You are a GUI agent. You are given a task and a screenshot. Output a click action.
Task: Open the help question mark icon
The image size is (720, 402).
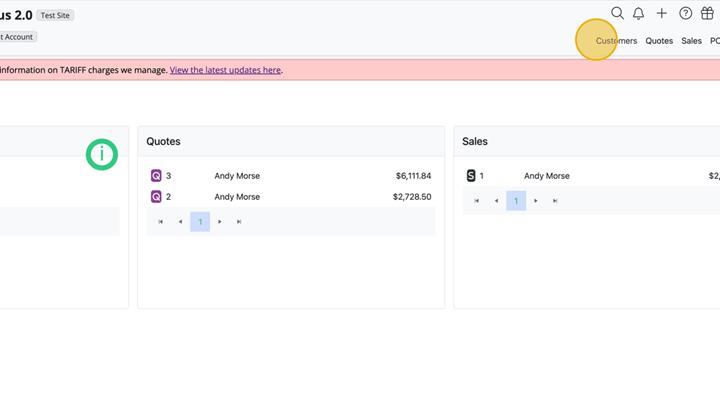(x=685, y=13)
